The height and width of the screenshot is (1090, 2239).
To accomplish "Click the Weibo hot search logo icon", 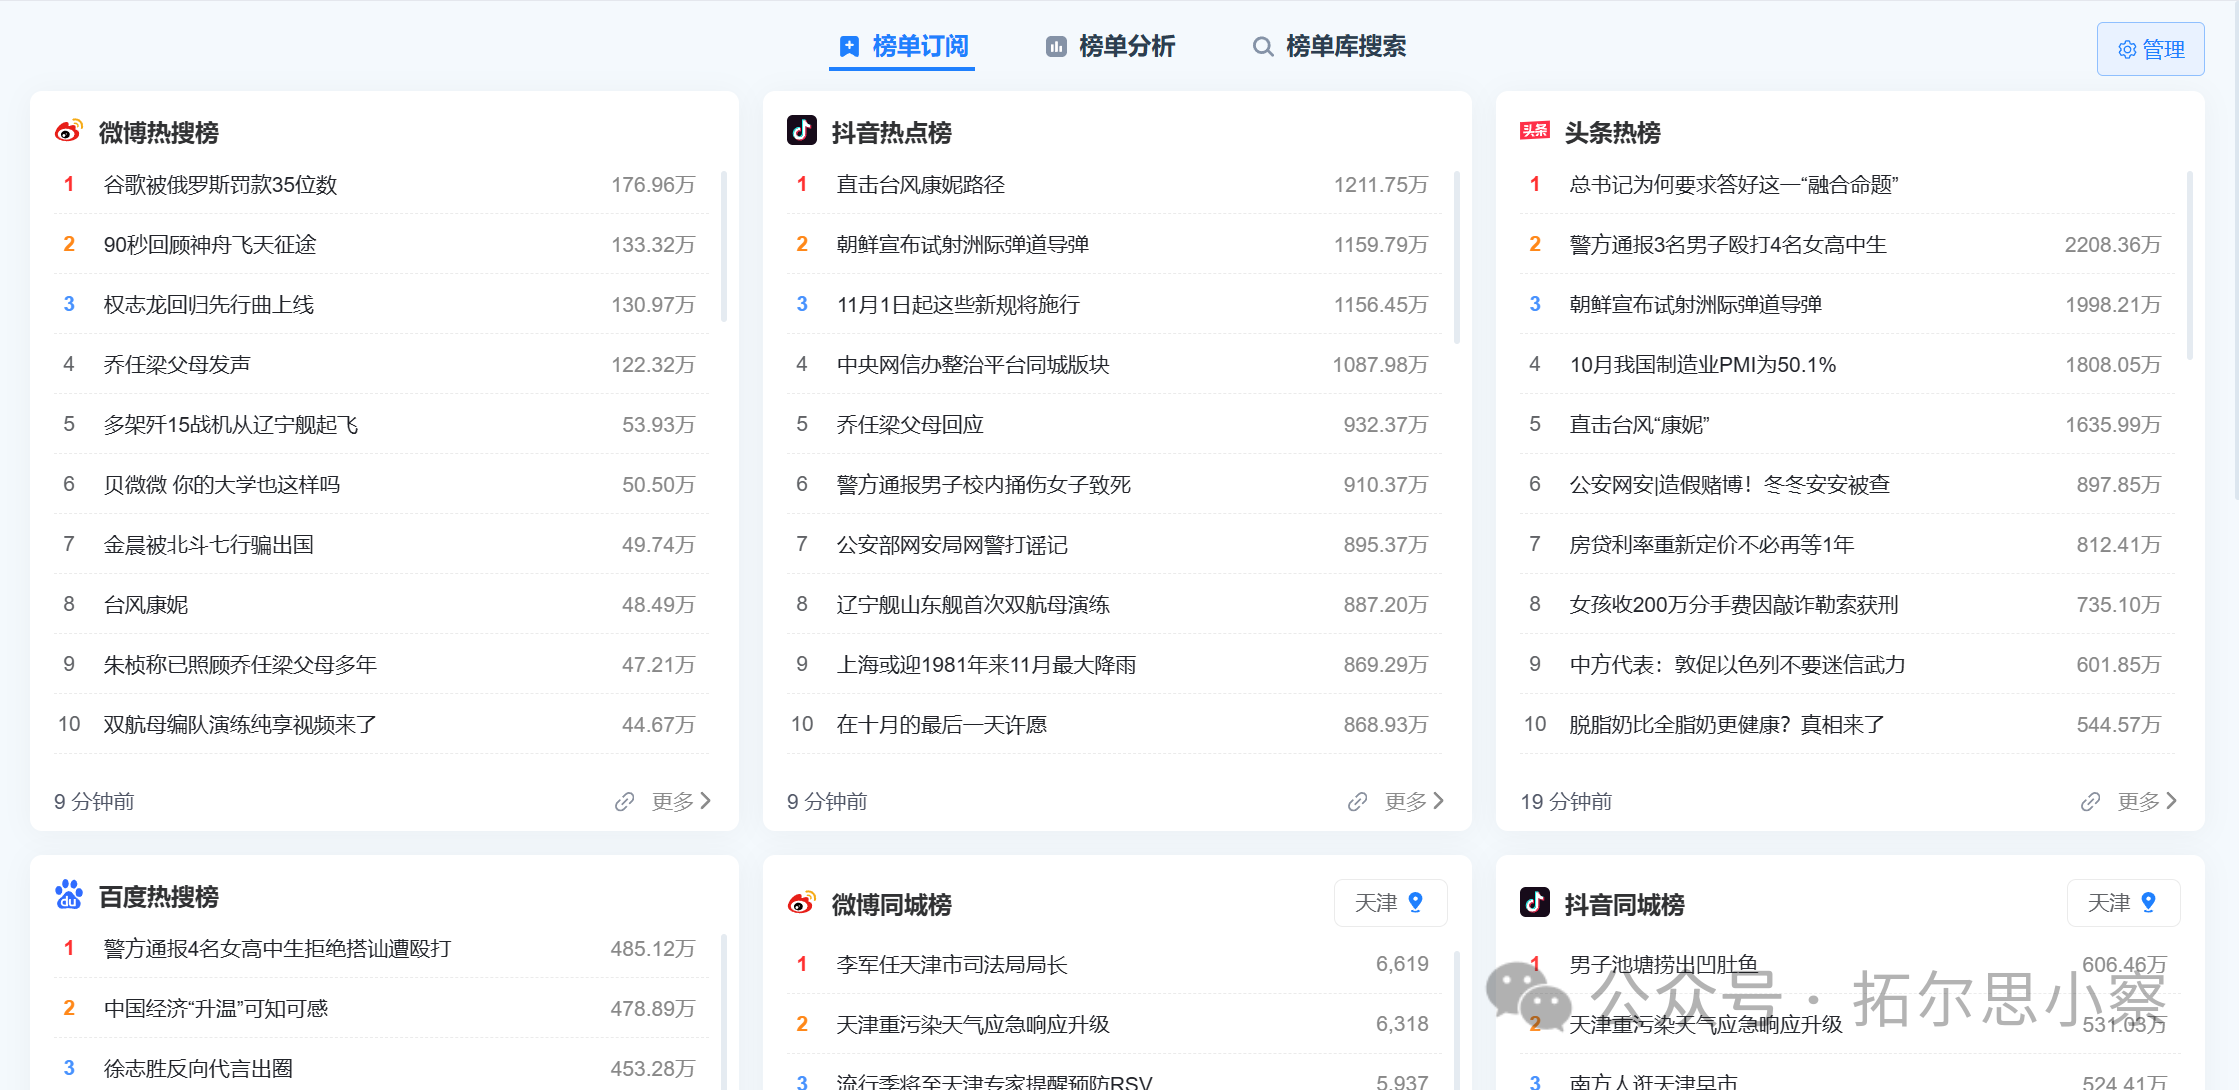I will 68,131.
